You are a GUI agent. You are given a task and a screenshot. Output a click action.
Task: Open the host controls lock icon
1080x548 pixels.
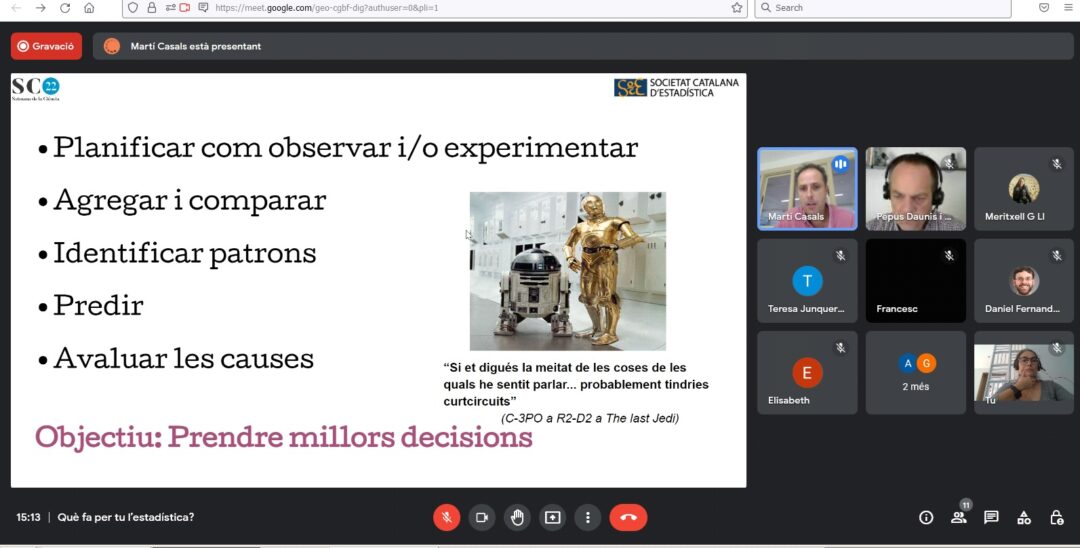click(1056, 517)
